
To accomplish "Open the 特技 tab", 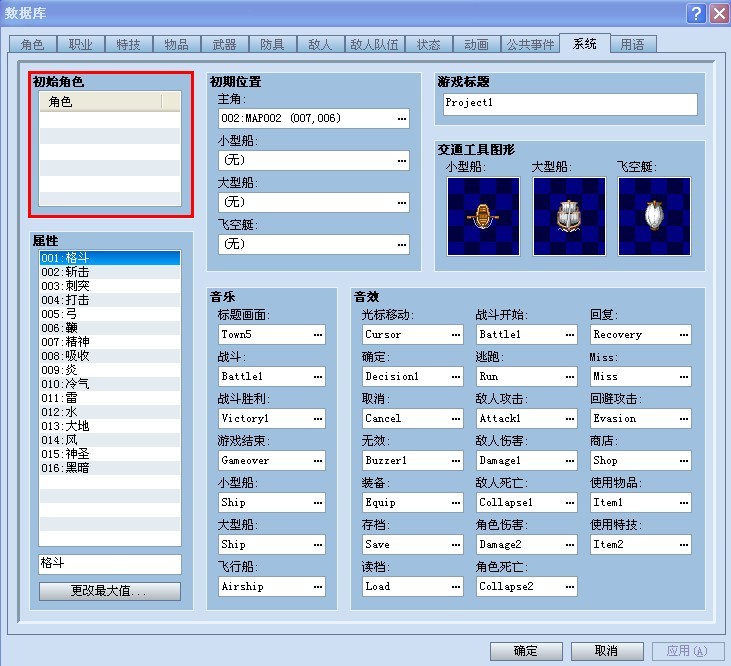I will point(128,44).
